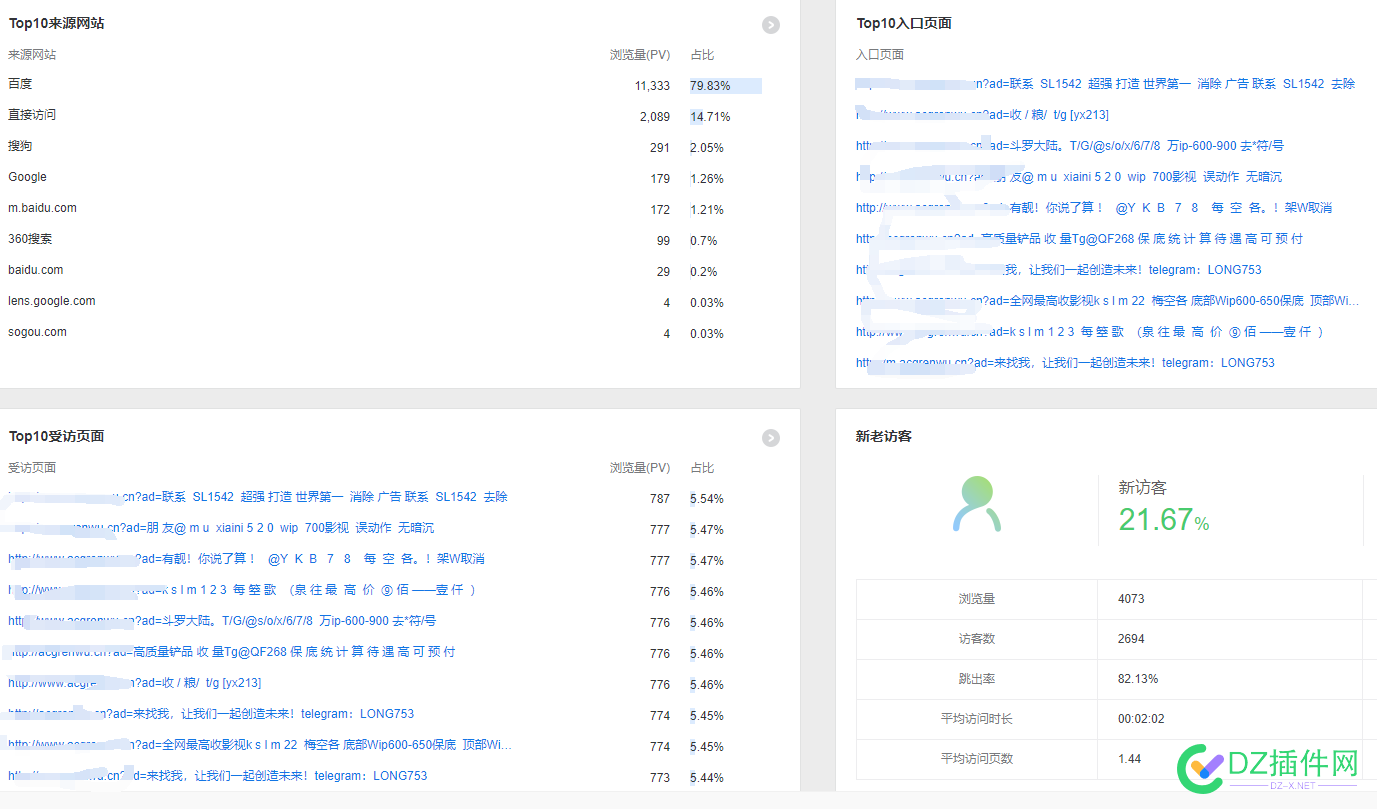Open entry page link with 泉往最高价

(1090, 332)
